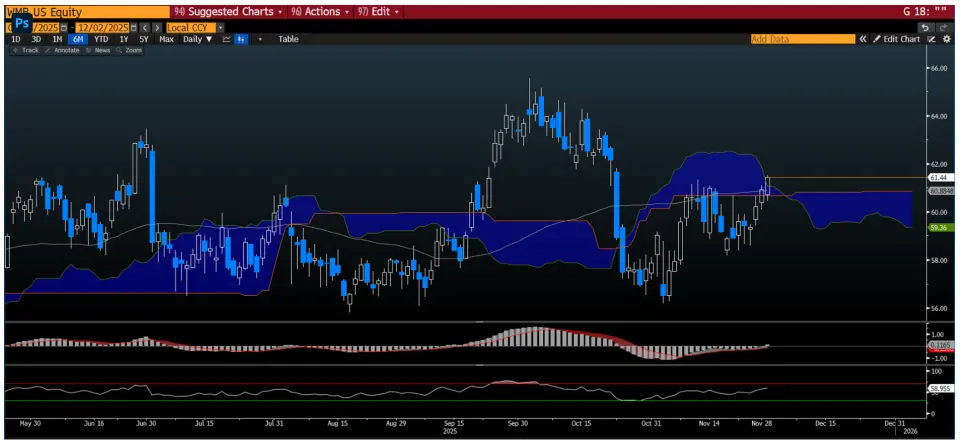Click the Add Data input field

[802, 39]
